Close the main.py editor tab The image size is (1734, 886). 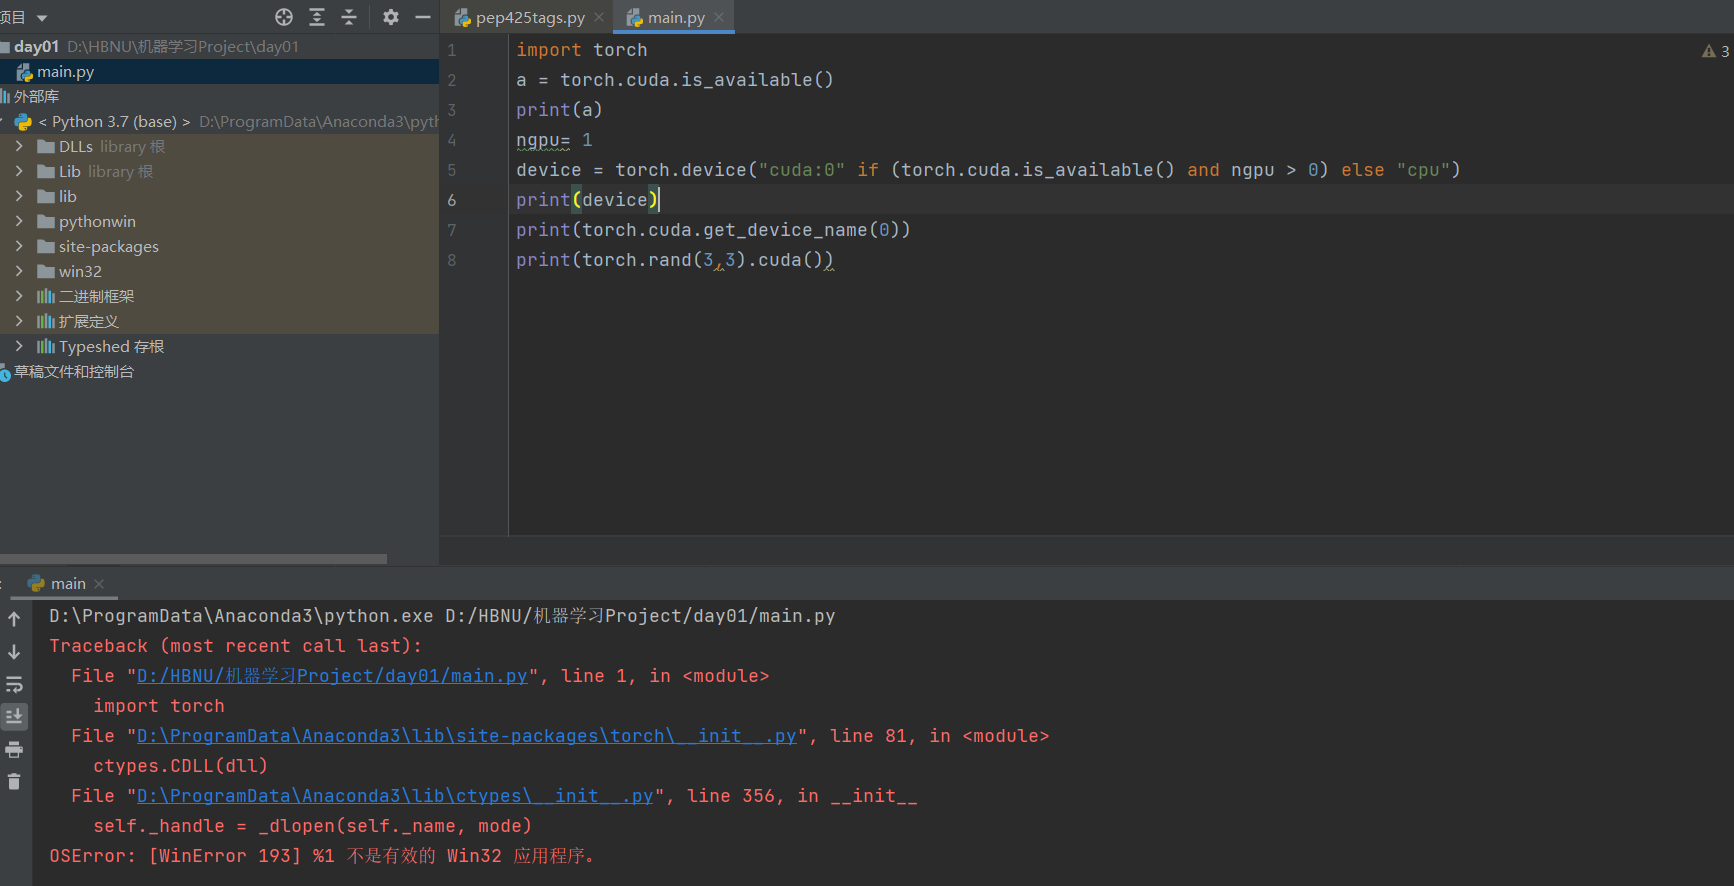click(x=719, y=18)
